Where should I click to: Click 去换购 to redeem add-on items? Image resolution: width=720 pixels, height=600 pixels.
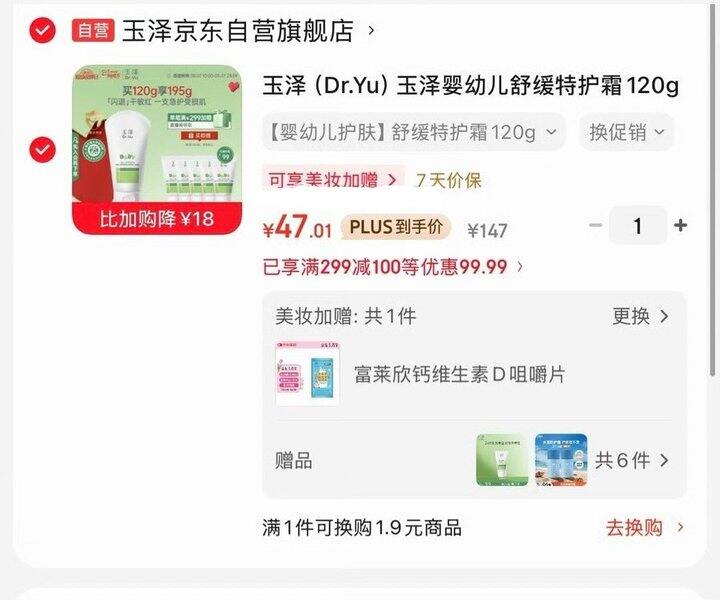(x=645, y=528)
